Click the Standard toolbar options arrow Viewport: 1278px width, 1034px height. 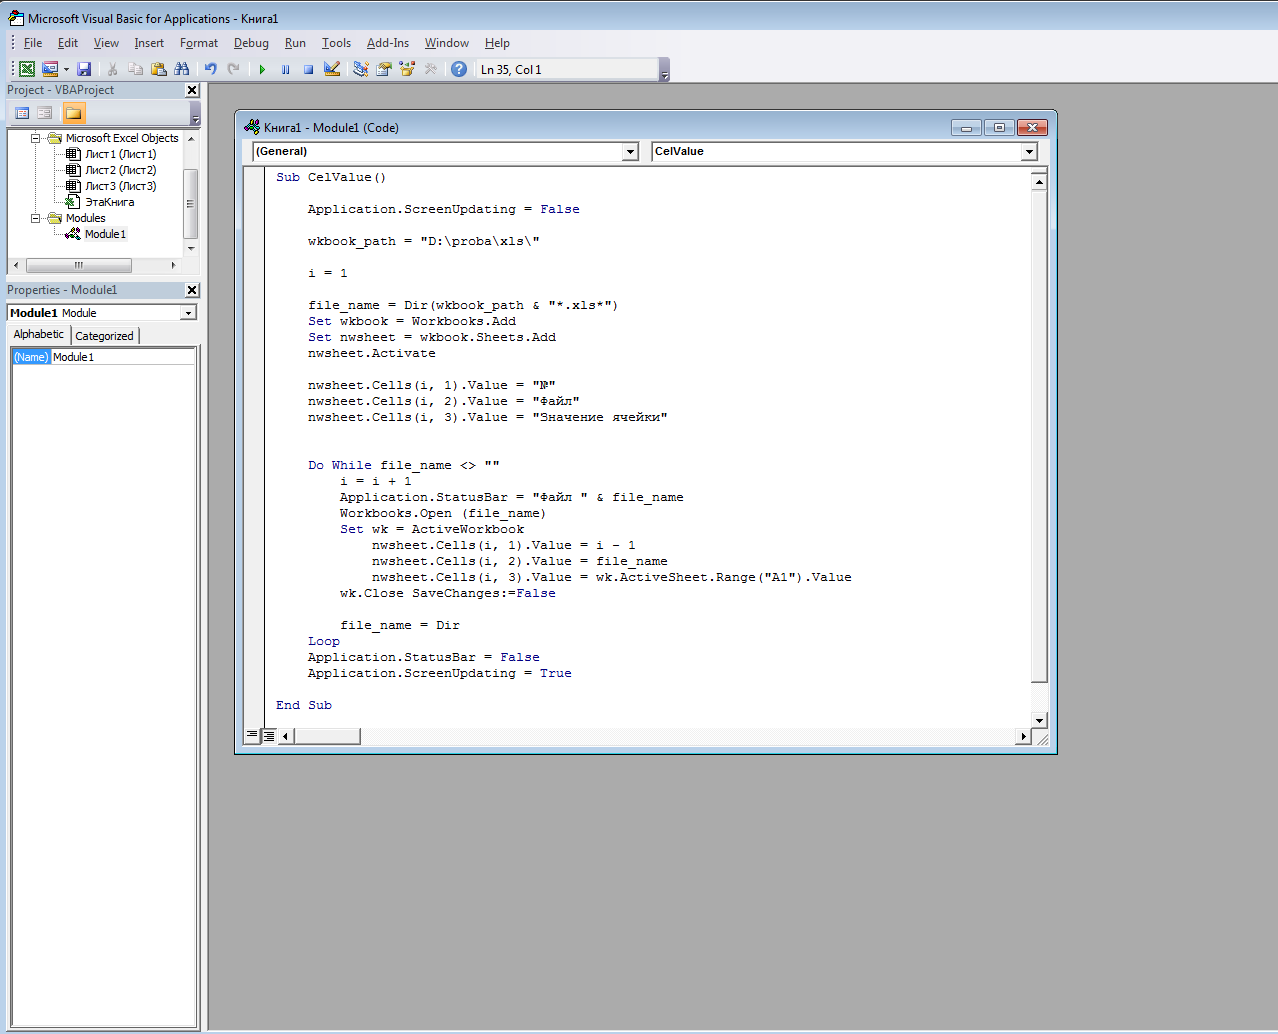[x=665, y=70]
